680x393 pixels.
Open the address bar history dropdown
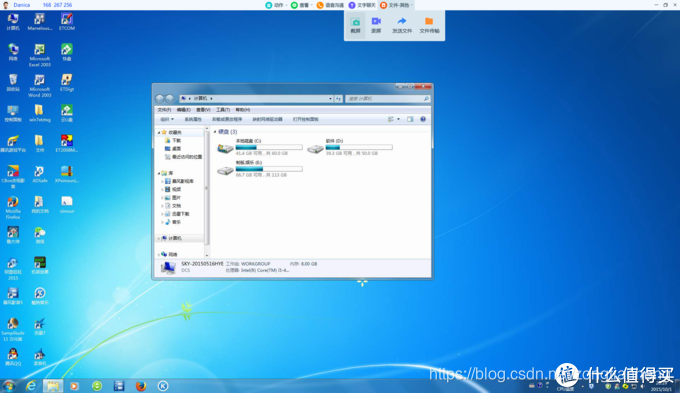click(330, 99)
